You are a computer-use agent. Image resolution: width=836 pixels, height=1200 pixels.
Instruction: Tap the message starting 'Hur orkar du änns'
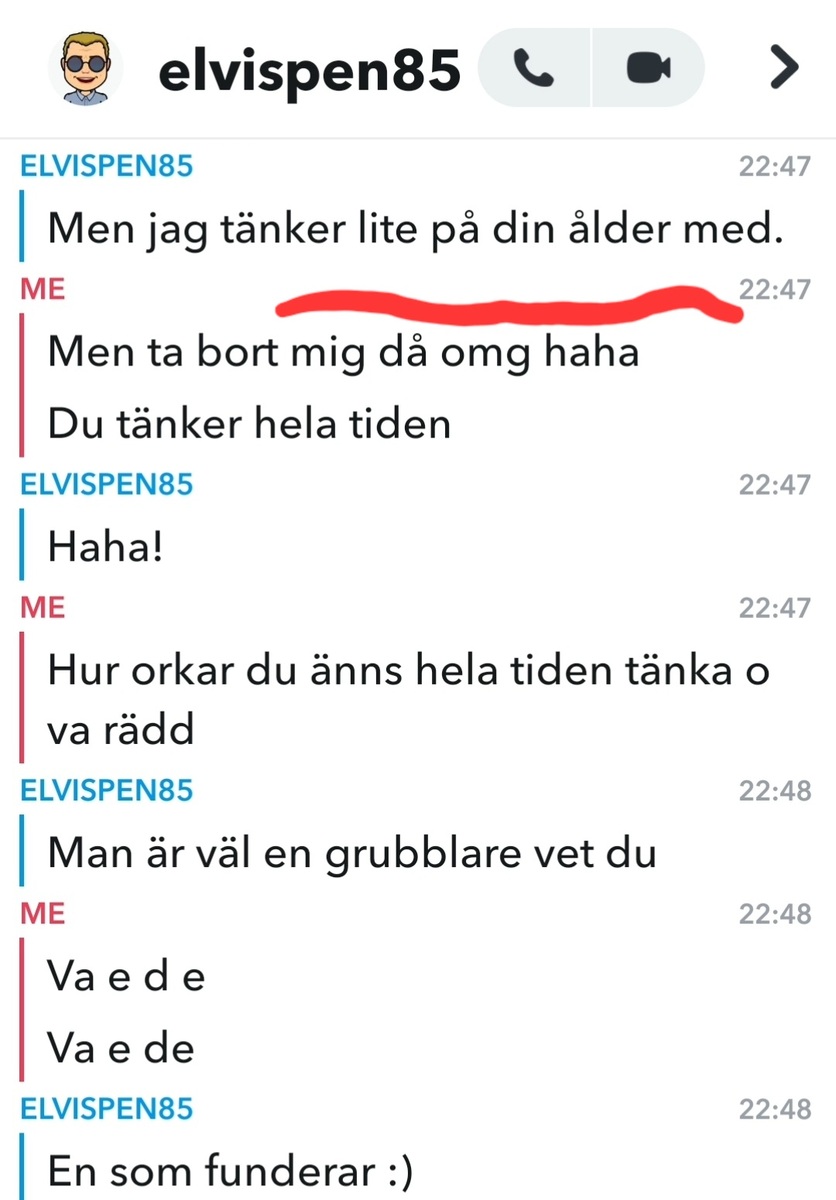point(408,700)
